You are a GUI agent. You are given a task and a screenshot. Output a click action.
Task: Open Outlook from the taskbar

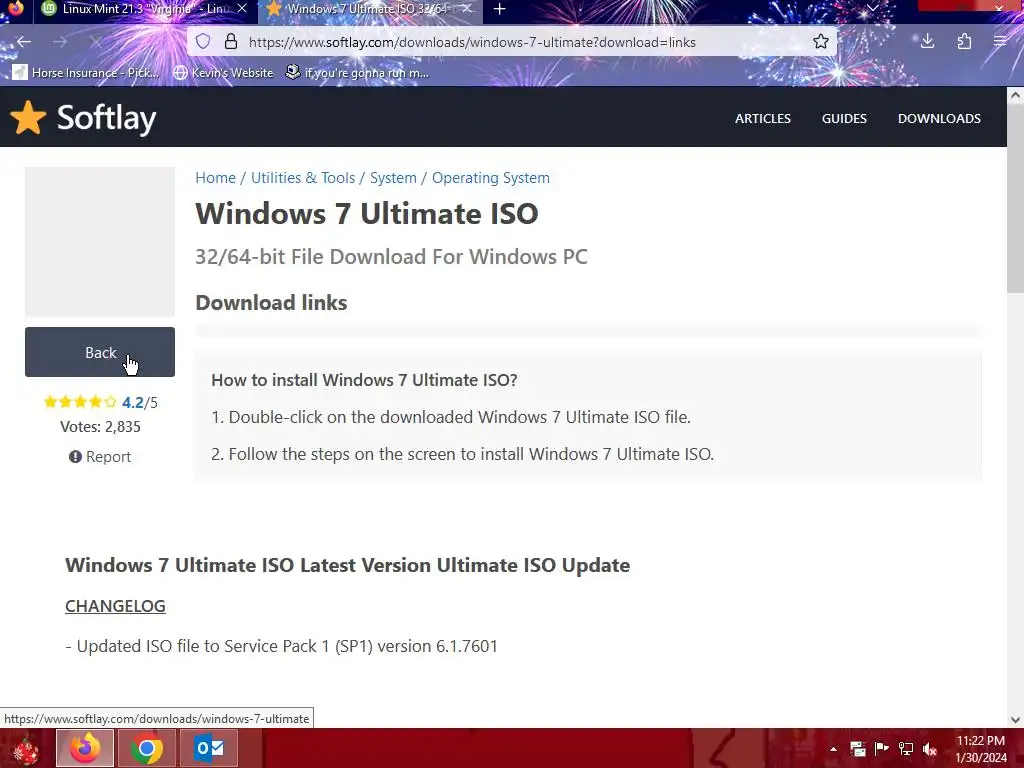[x=209, y=748]
